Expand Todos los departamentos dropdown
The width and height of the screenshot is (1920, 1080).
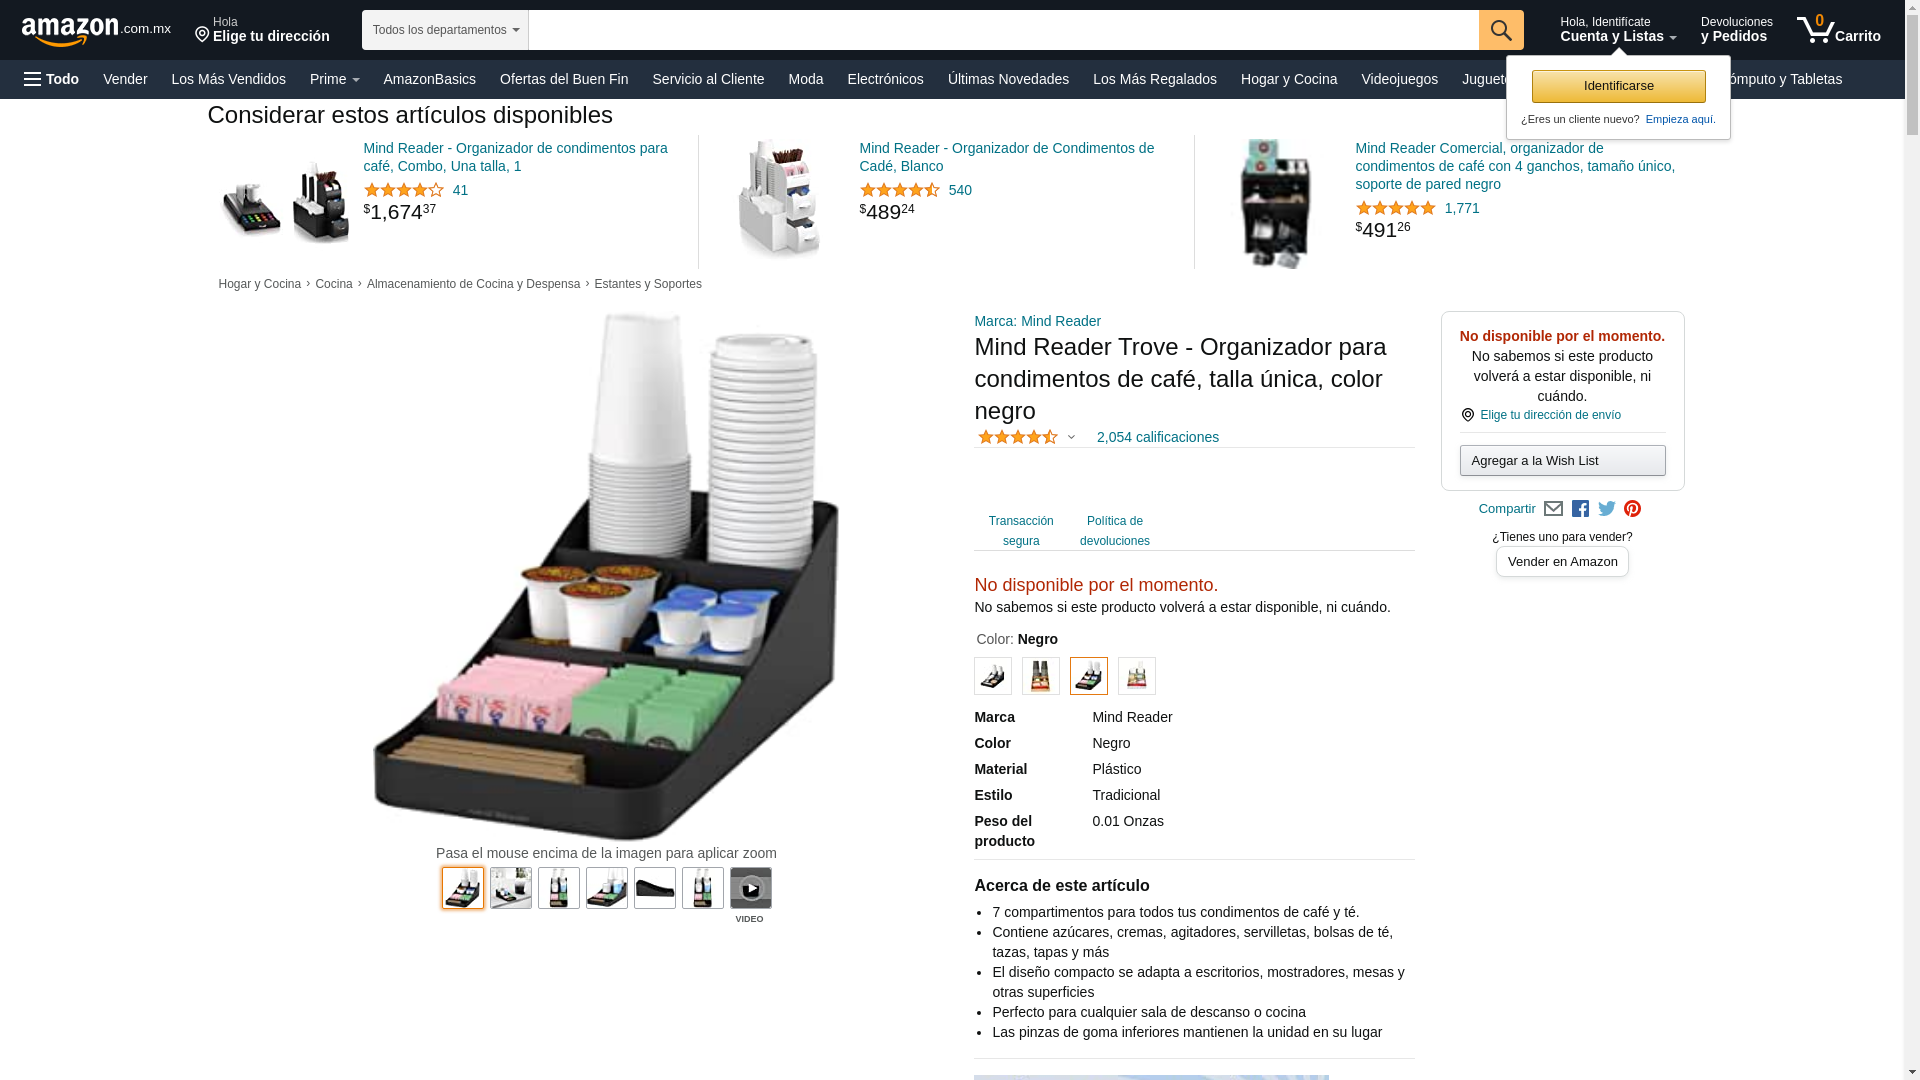click(445, 30)
